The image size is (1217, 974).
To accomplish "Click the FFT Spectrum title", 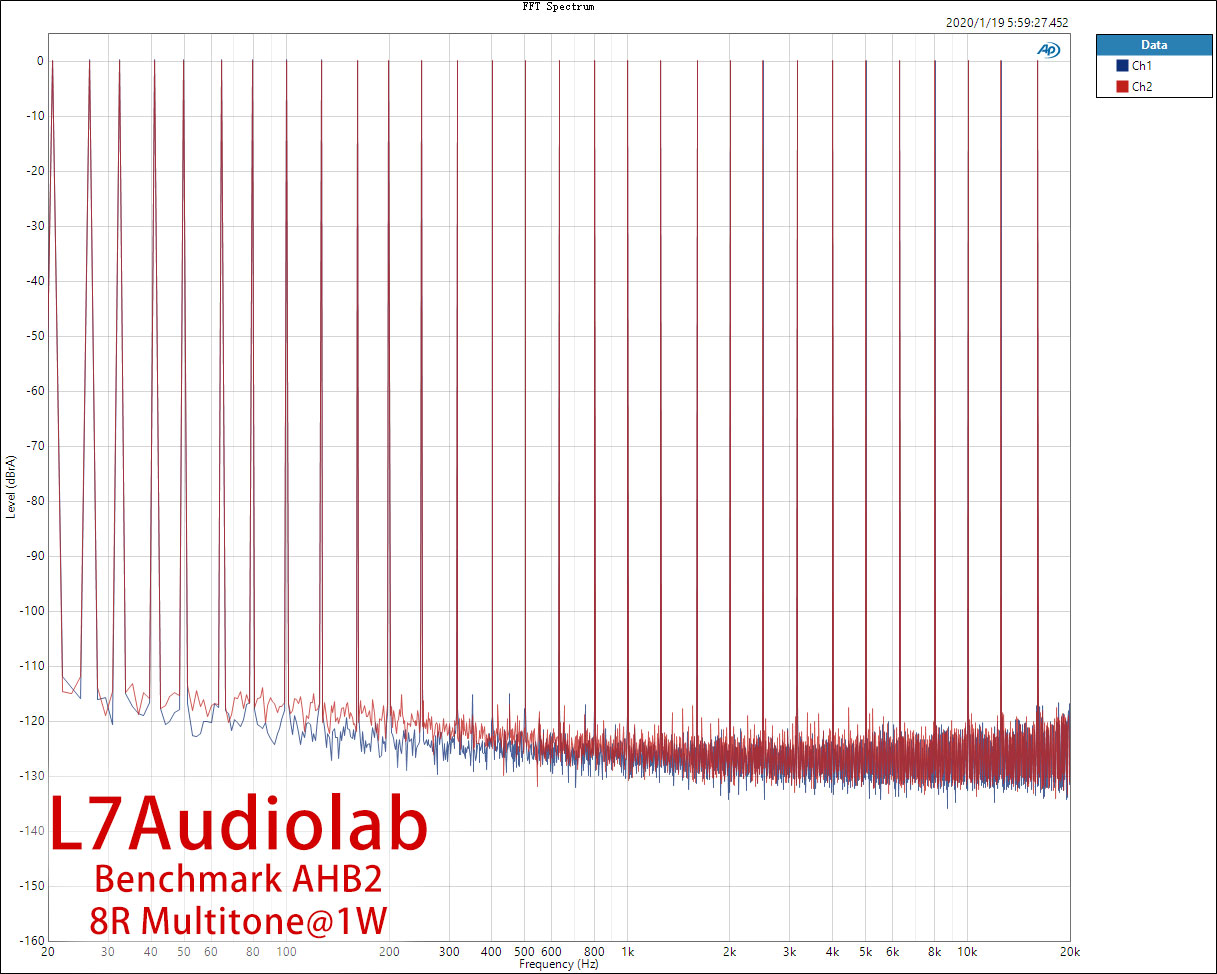I will point(558,6).
